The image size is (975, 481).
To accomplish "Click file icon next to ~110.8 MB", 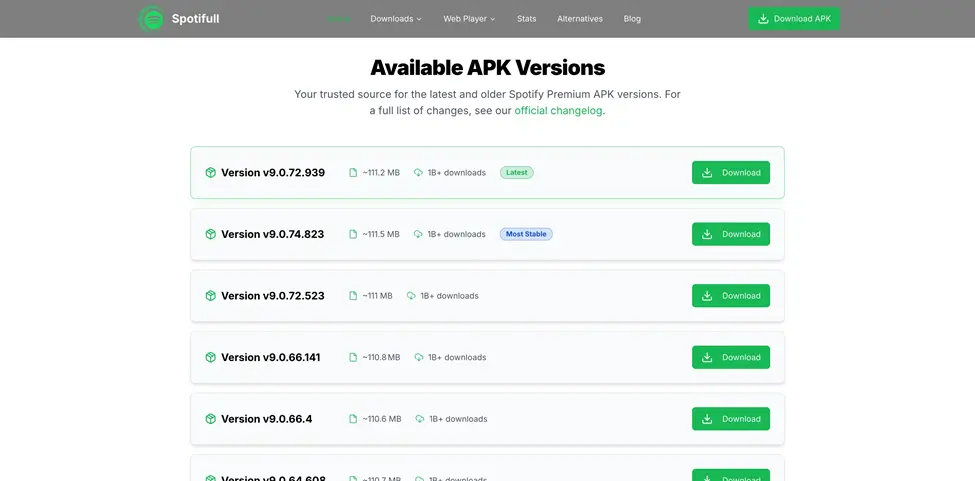I will 353,357.
